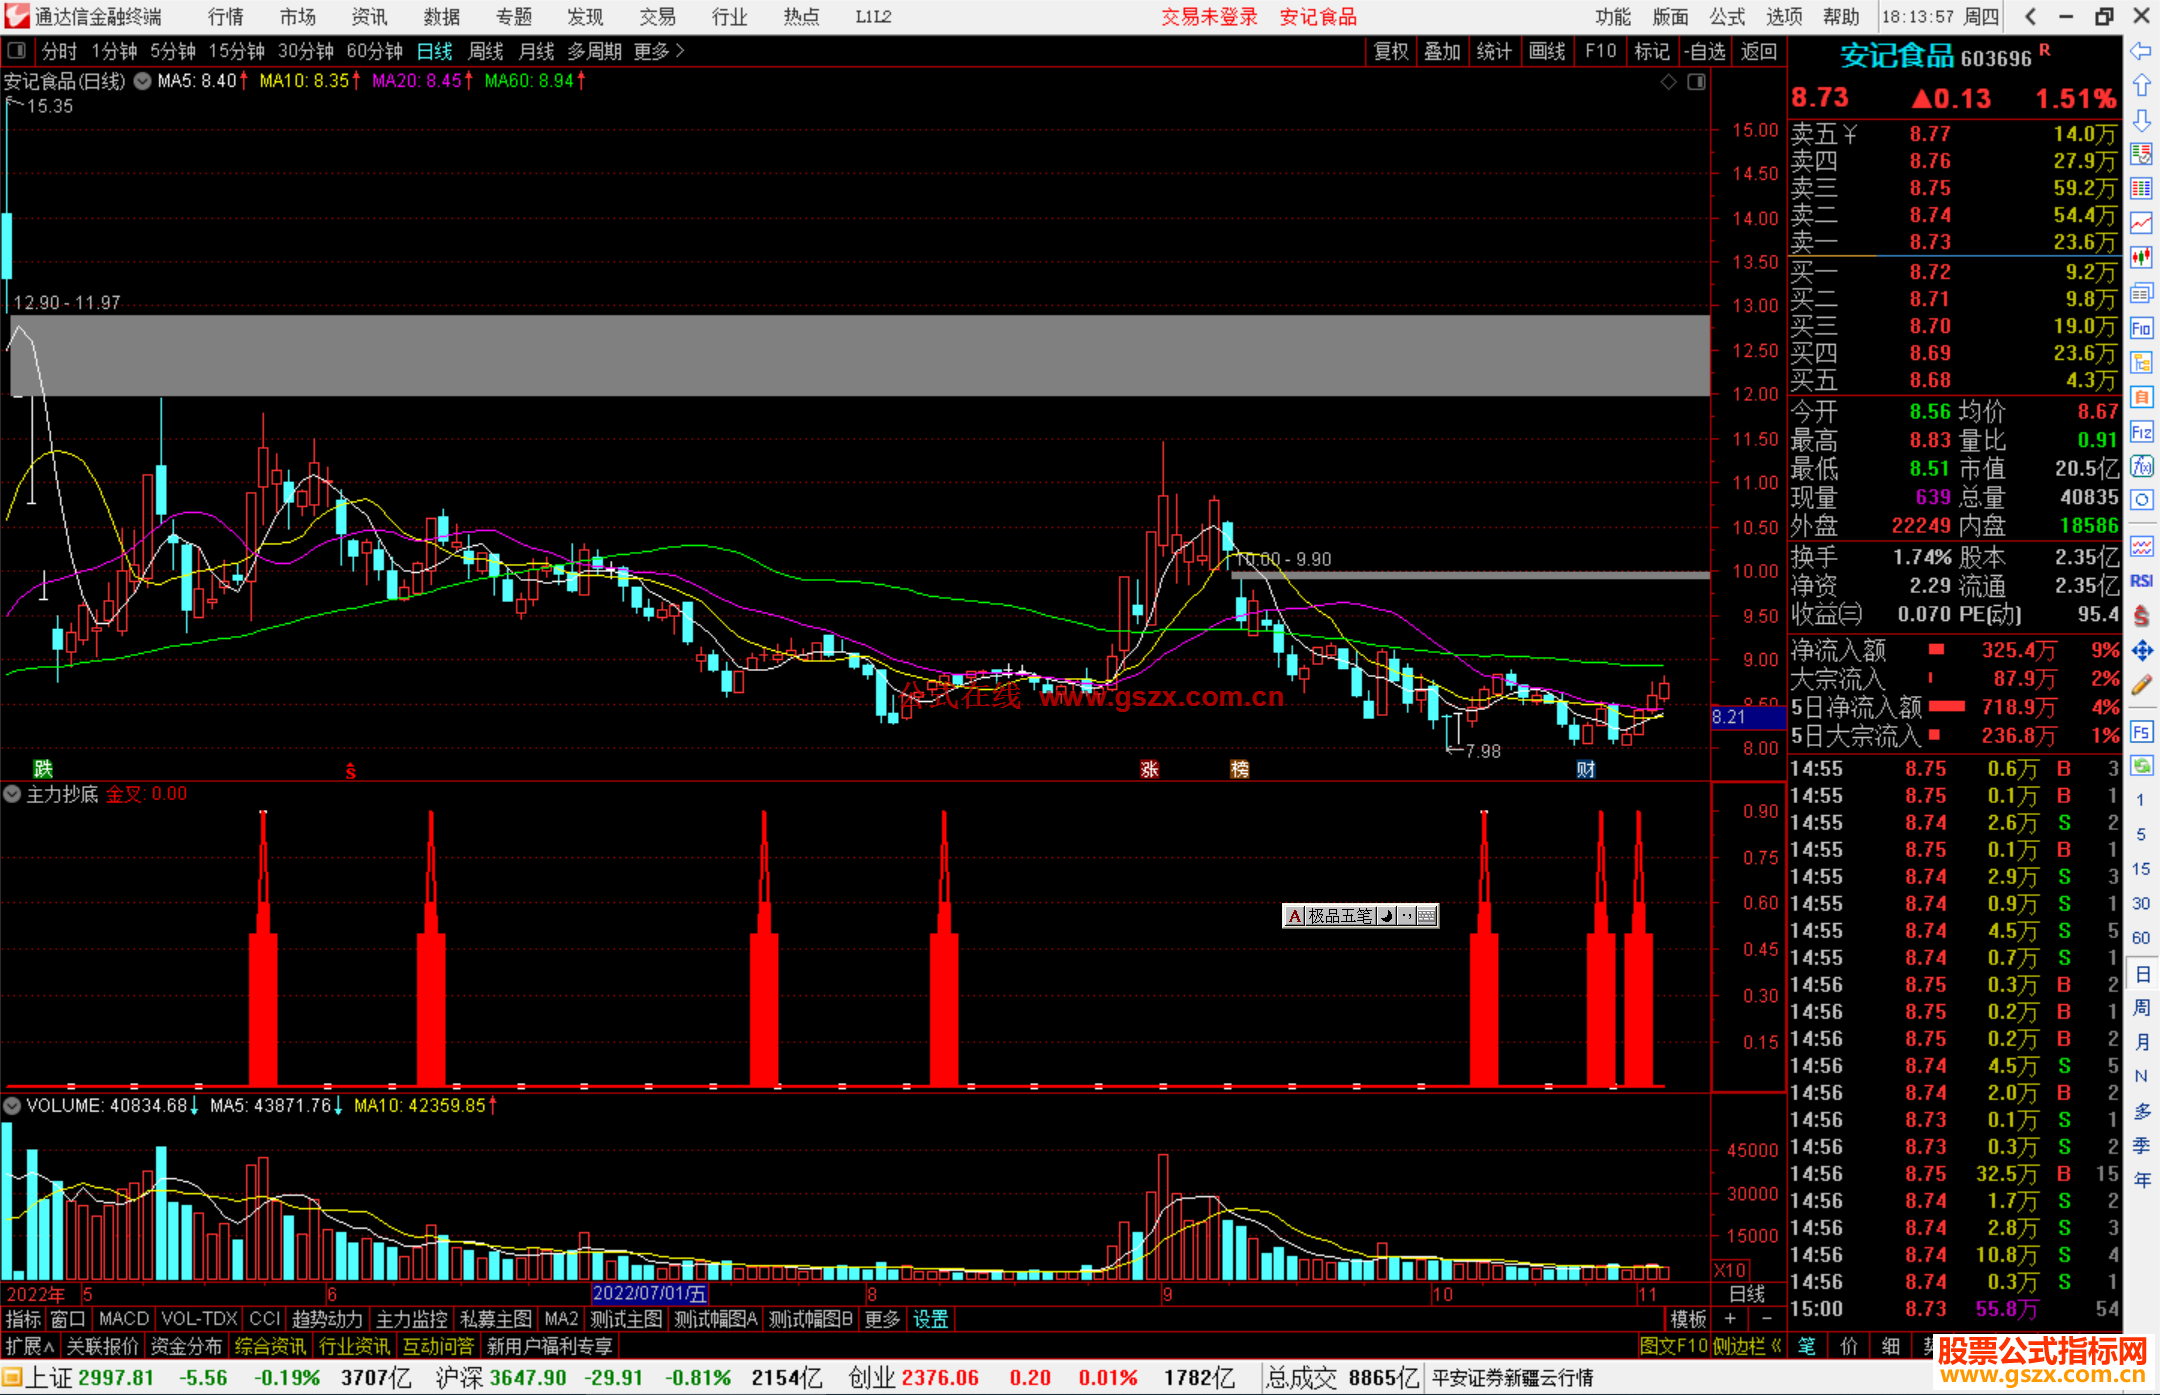
Task: Click the 设置 indicator settings link
Action: (931, 1319)
